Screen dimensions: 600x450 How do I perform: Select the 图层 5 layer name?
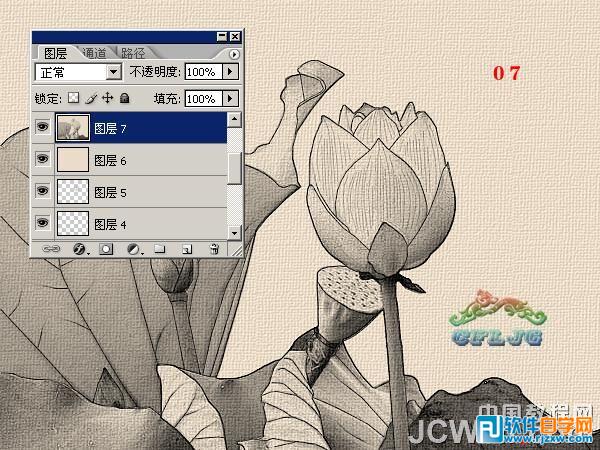(110, 192)
